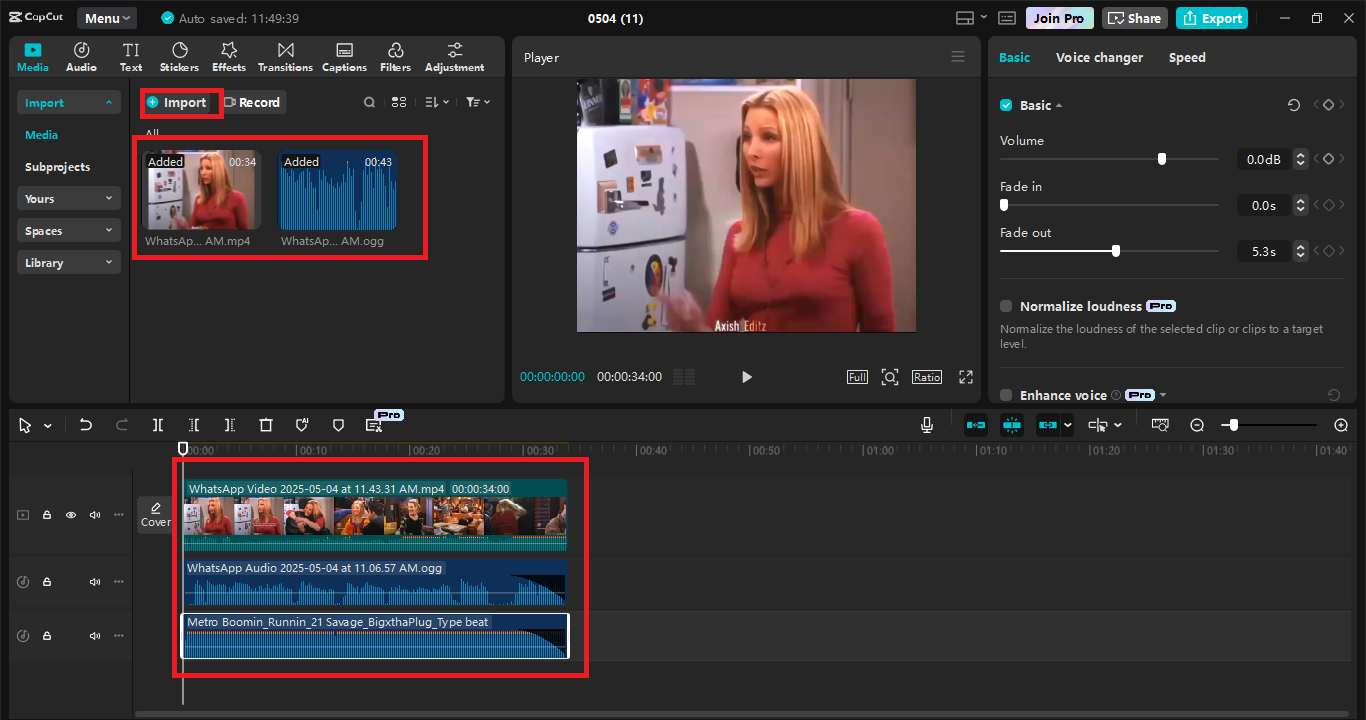
Task: Expand the Library sidebar section
Action: click(69, 262)
